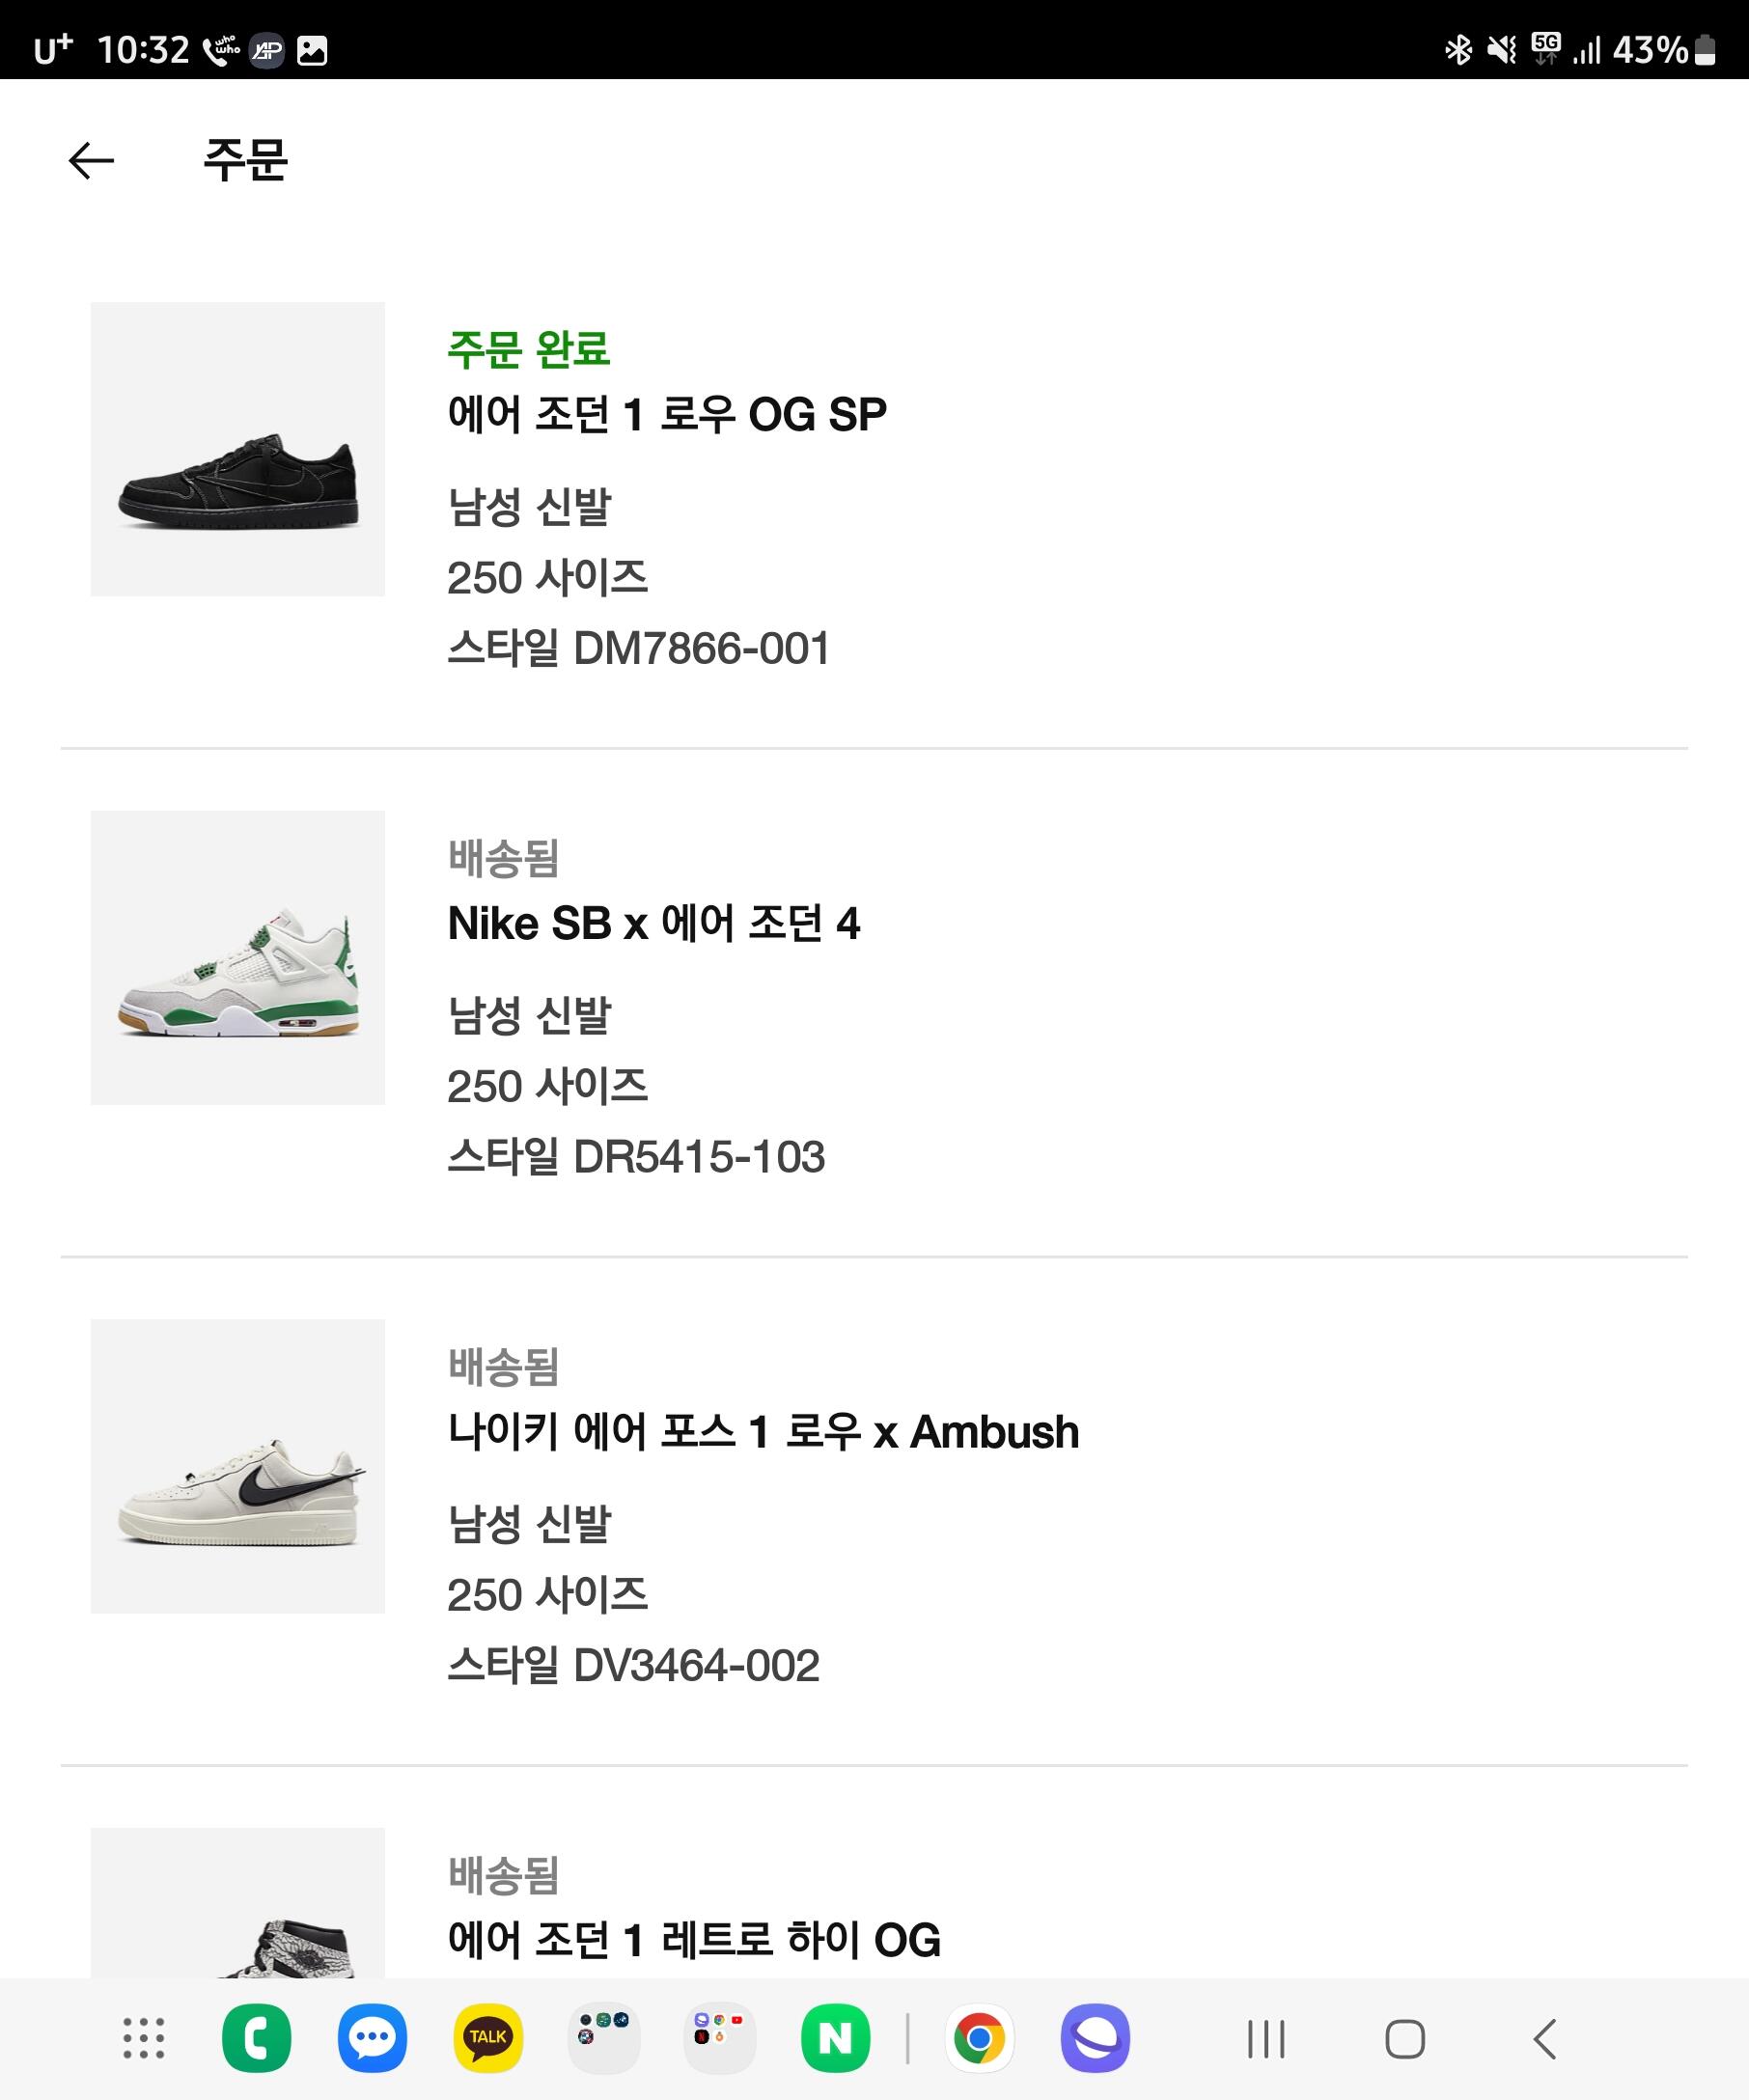Open the blue Messages app
The width and height of the screenshot is (1749, 2100).
coord(372,2038)
